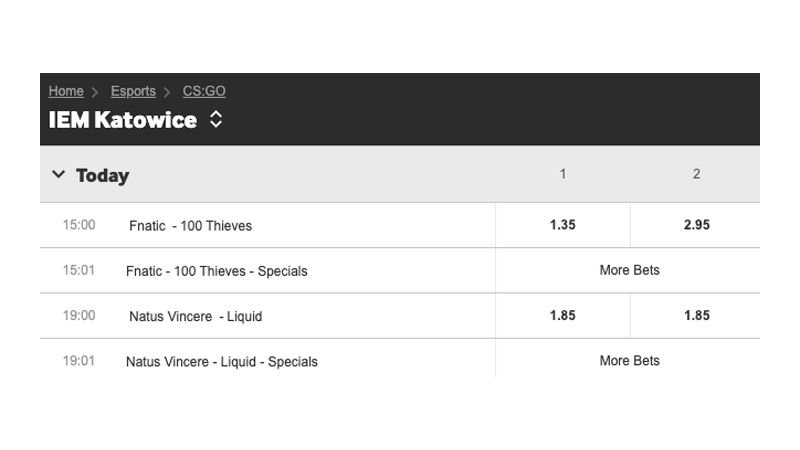Open the Natus Vincere - Liquid match

[x=195, y=316]
